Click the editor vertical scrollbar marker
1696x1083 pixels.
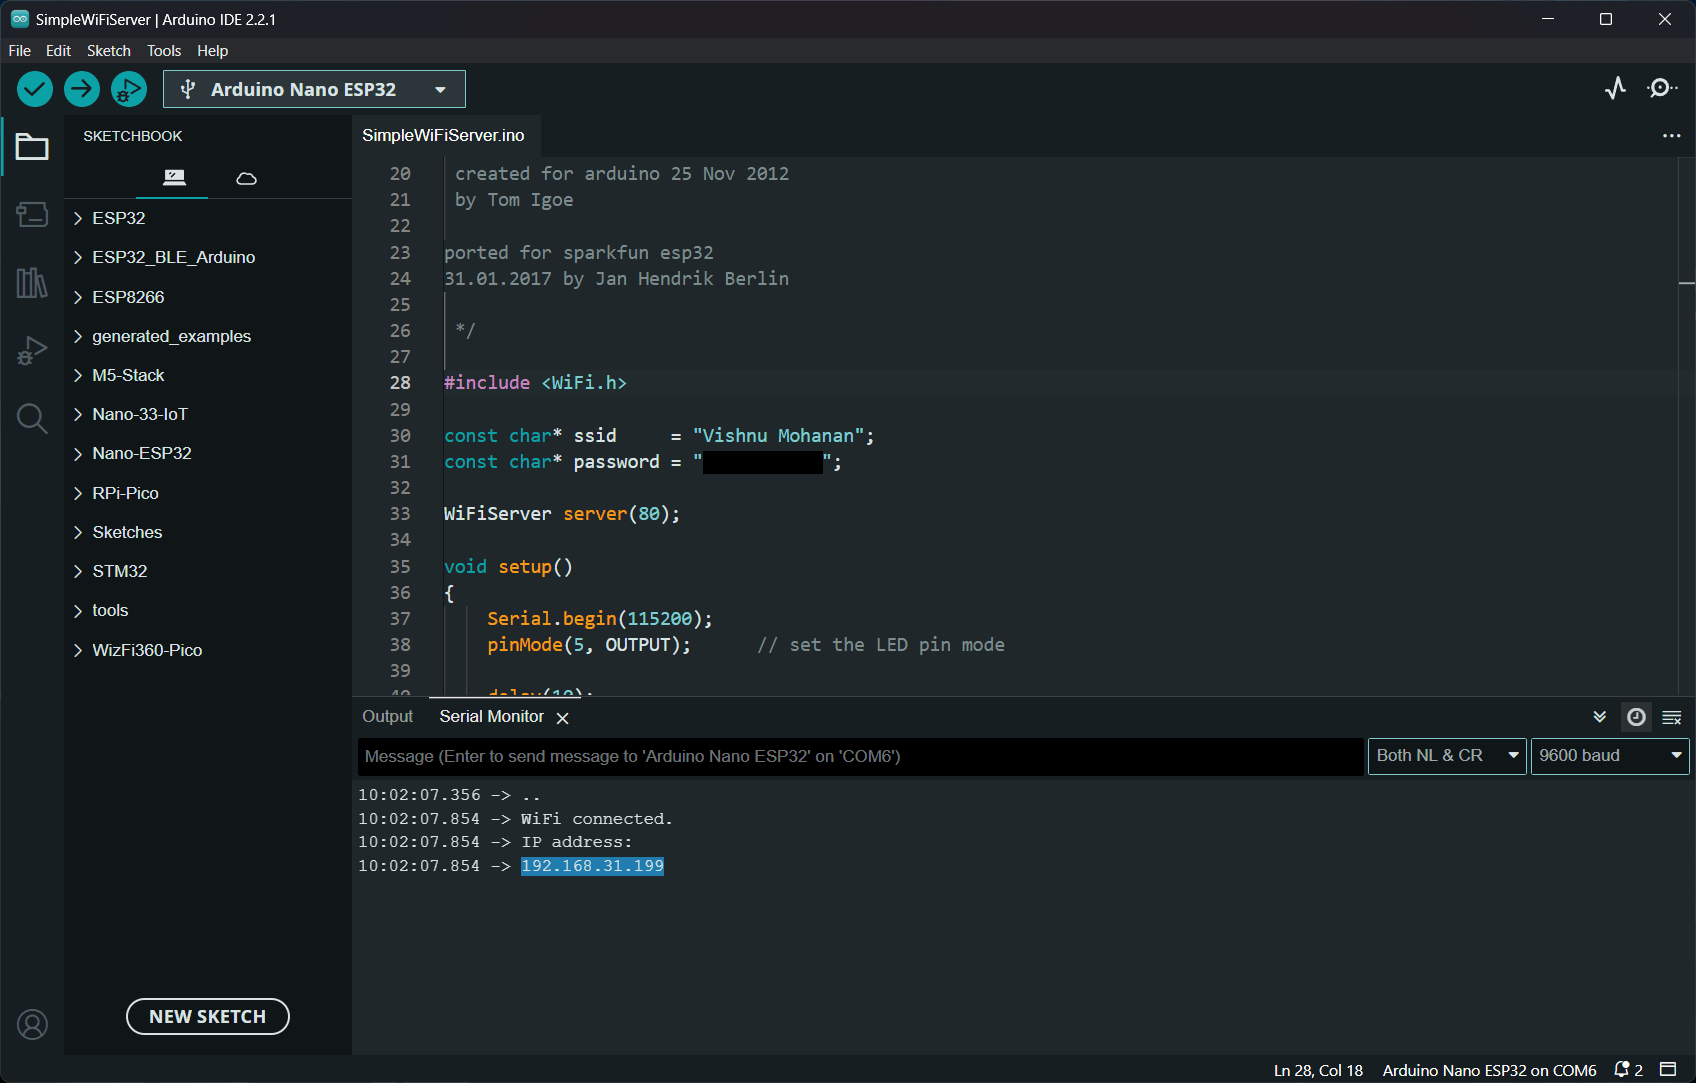click(1686, 284)
